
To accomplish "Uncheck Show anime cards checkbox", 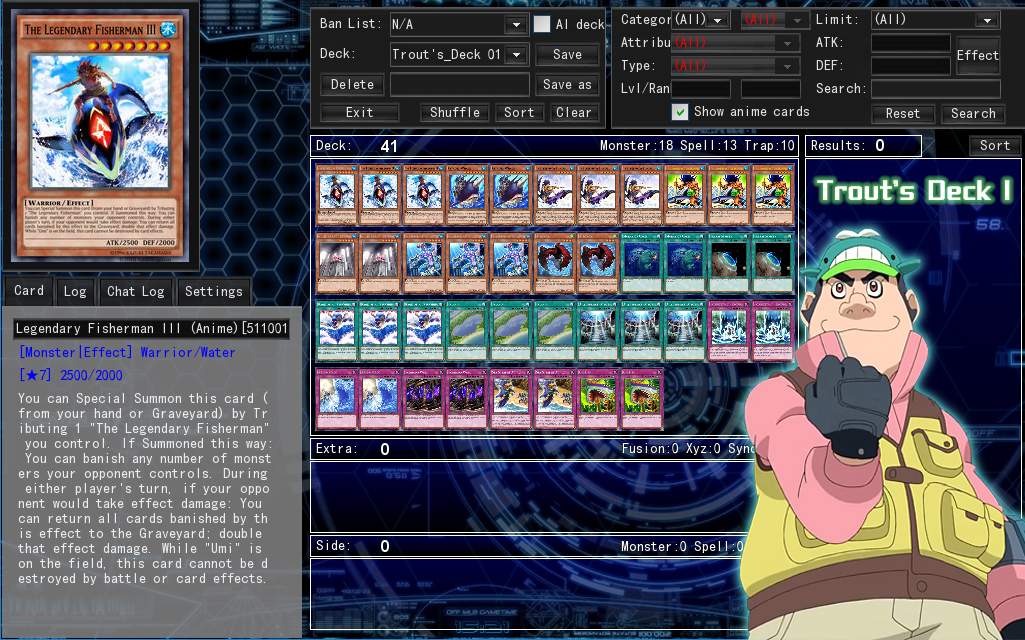I will tap(680, 112).
